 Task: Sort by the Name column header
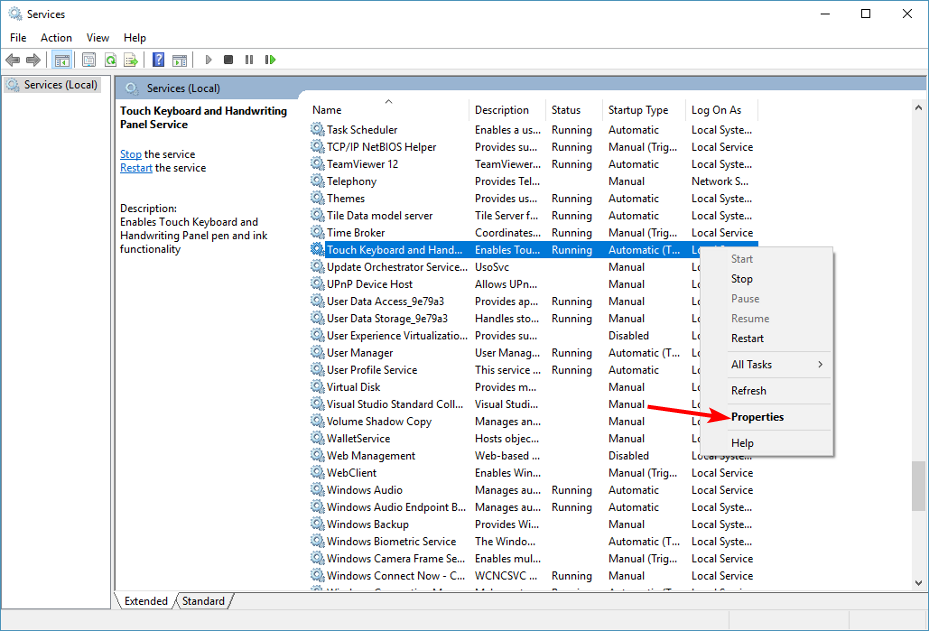point(388,110)
